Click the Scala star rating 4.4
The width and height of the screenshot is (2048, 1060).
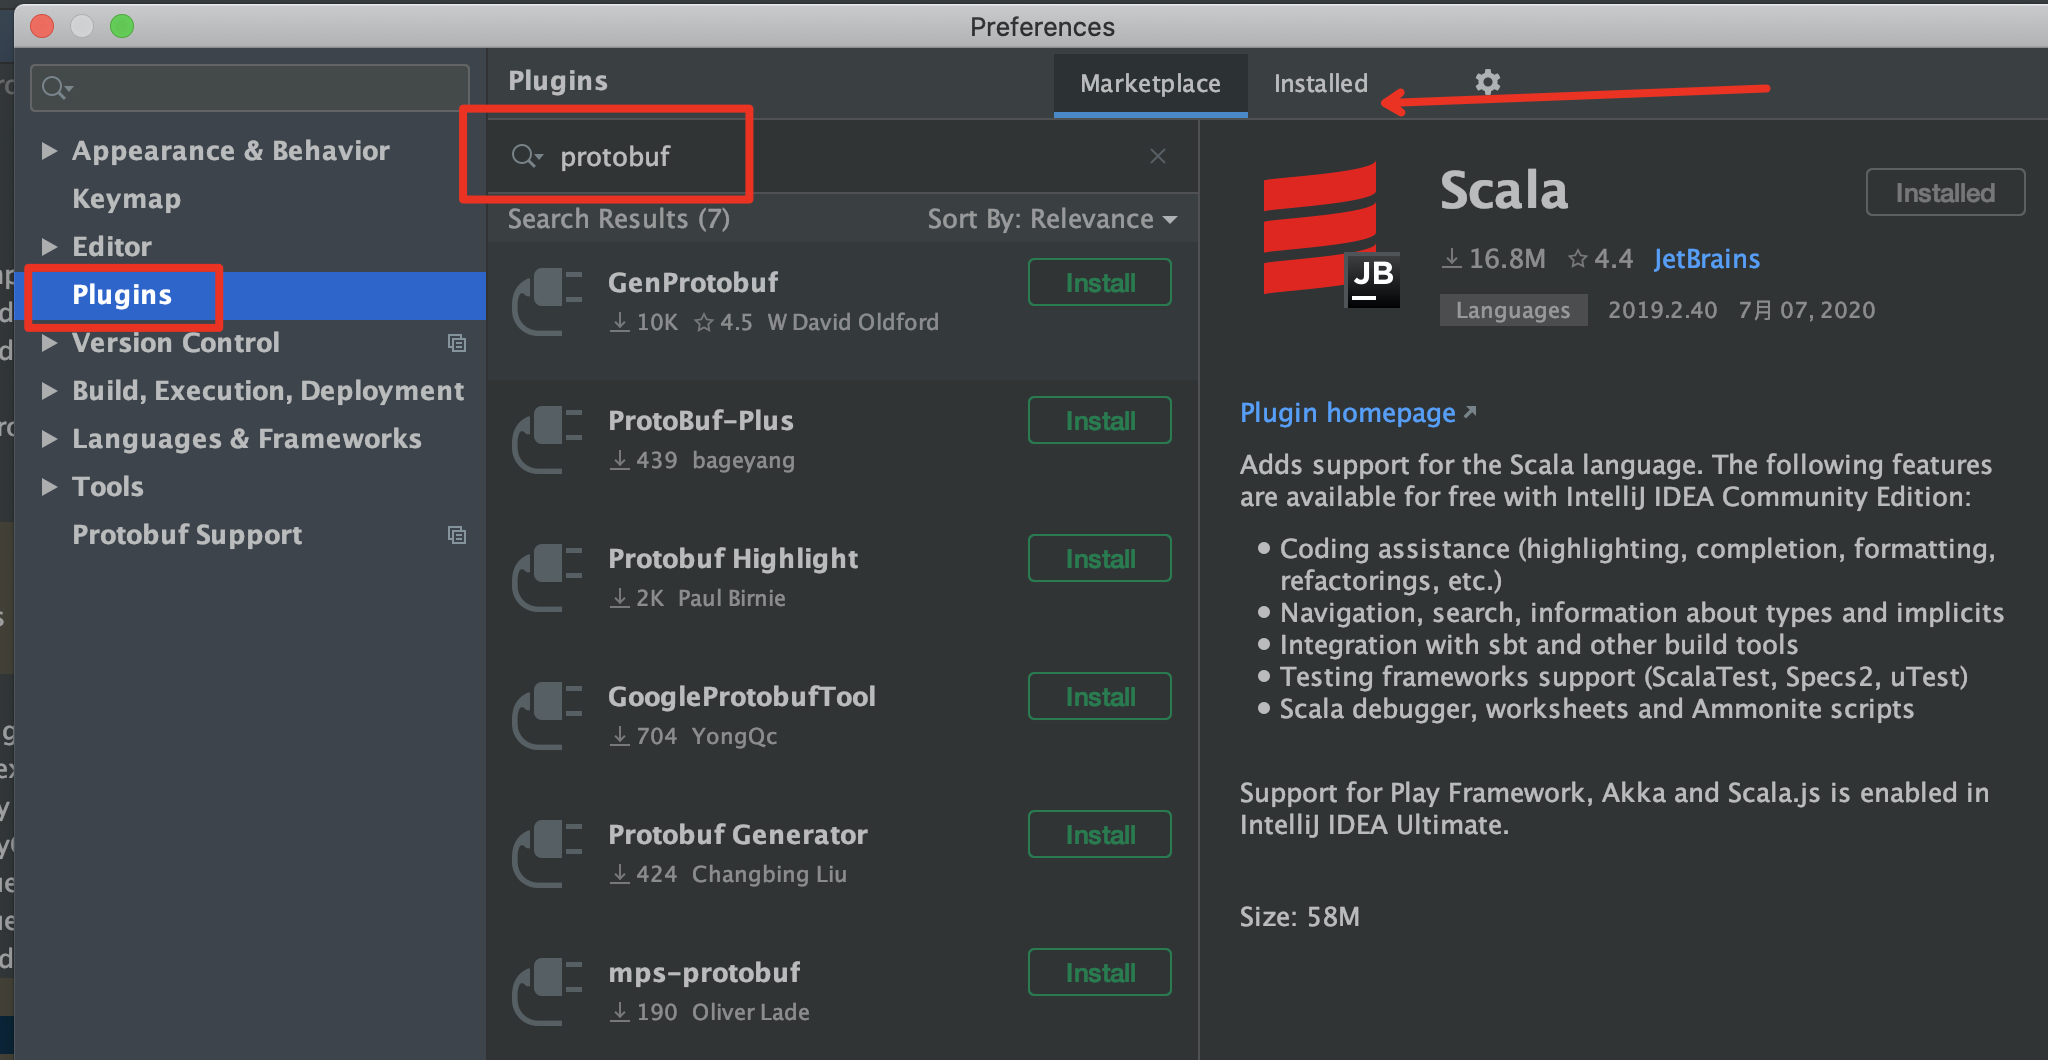[1600, 259]
